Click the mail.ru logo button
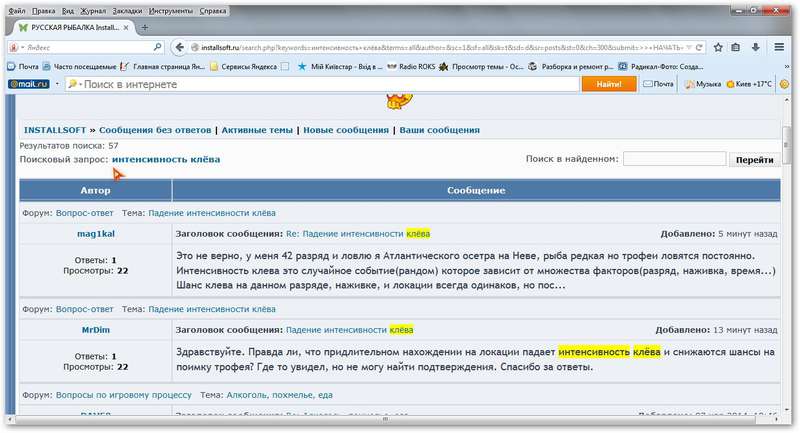Screen dimensions: 800x433 pos(29,84)
